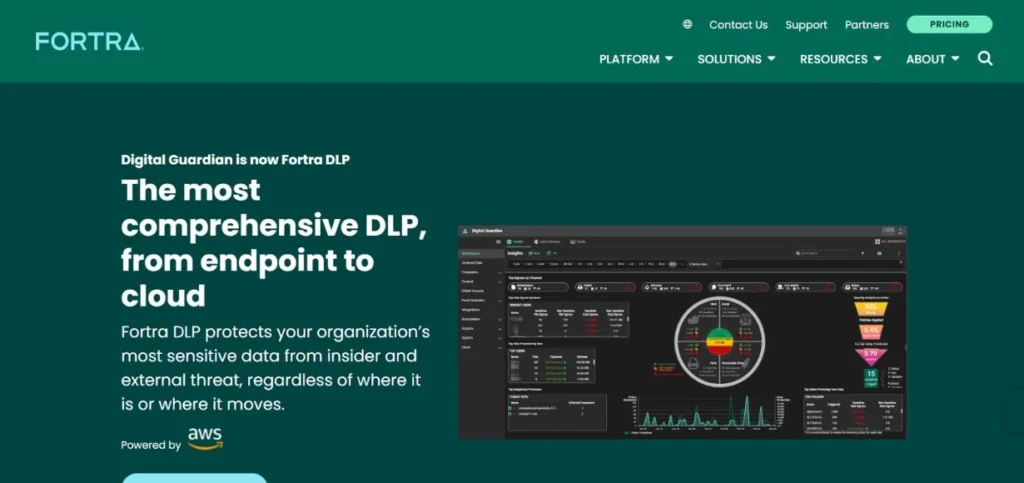The width and height of the screenshot is (1024, 483).
Task: Expand the SOLUTIONS menu
Action: coord(736,59)
